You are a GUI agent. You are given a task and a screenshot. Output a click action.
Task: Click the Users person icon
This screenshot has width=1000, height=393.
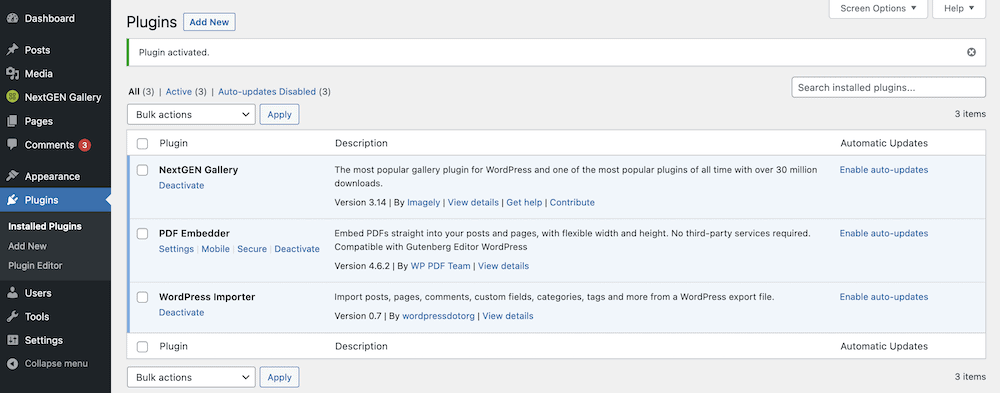[x=12, y=293]
